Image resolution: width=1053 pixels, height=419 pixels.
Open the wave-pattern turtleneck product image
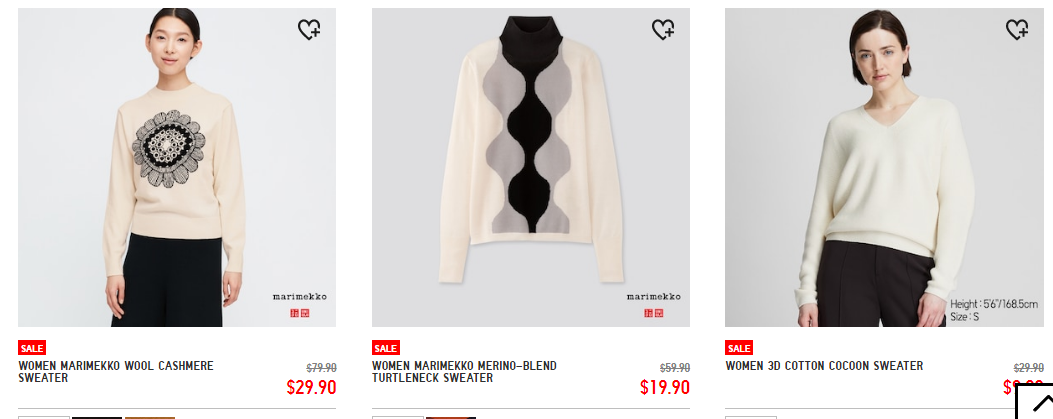click(531, 167)
